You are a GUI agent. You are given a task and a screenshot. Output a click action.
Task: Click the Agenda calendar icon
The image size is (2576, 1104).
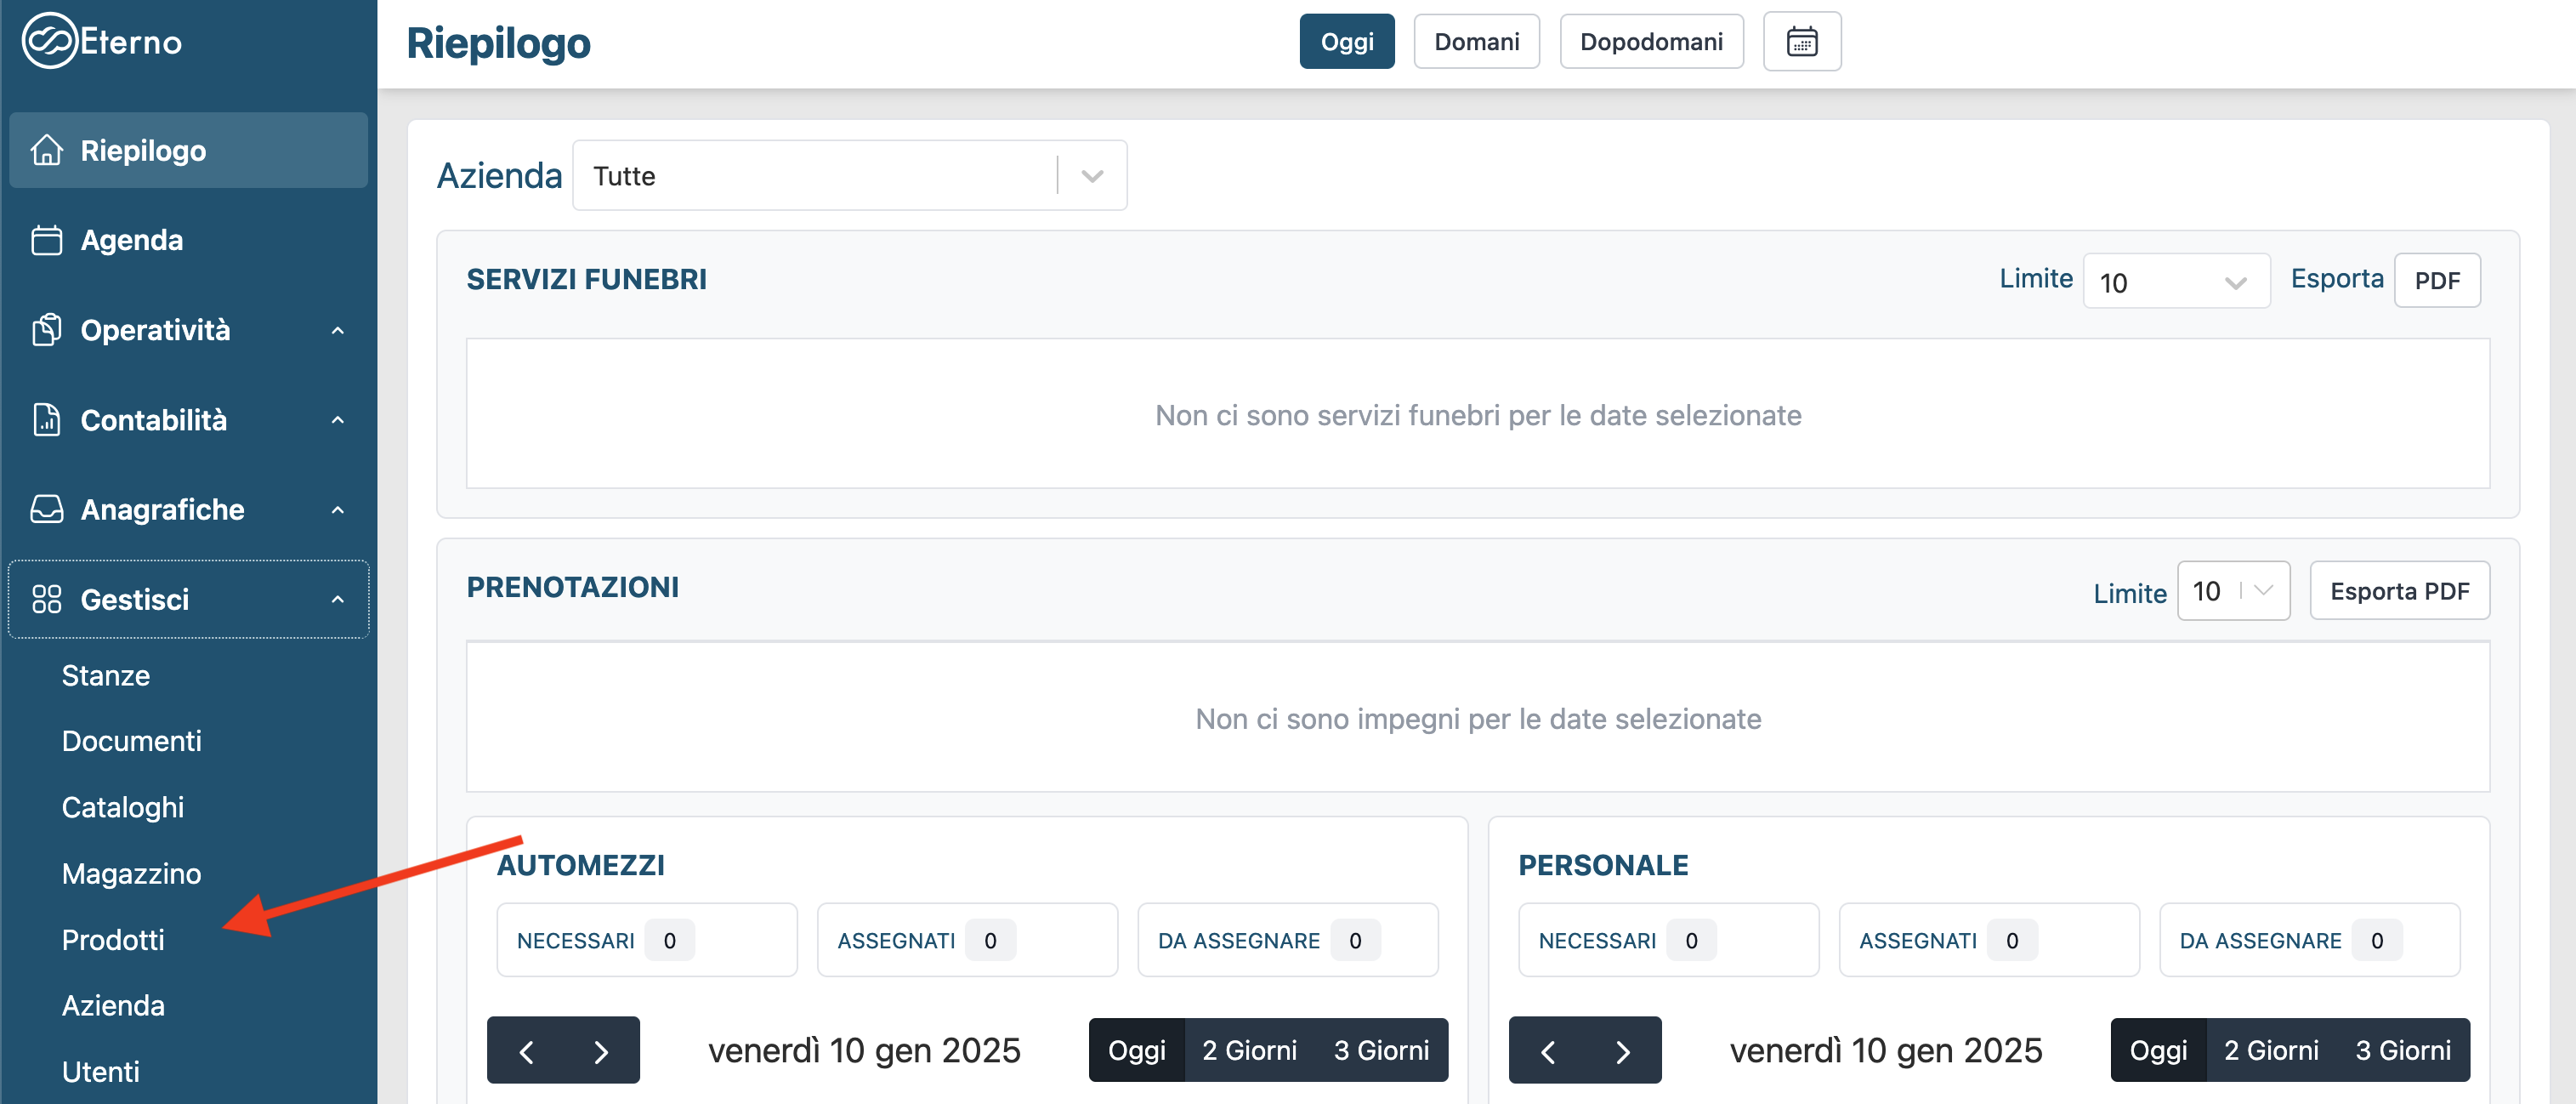tap(47, 240)
